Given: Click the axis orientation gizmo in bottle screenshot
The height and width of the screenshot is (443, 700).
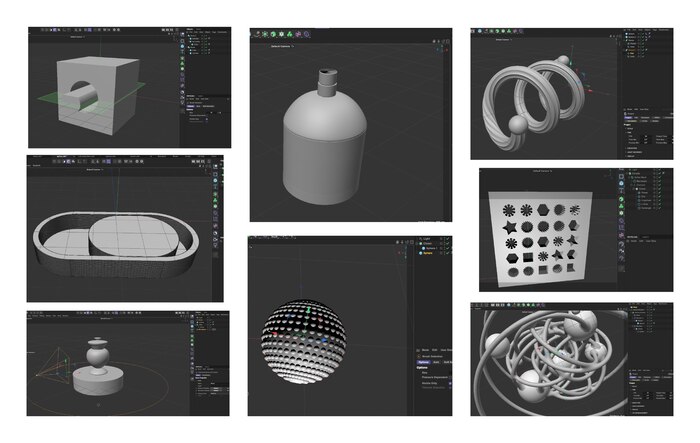Looking at the screenshot, I should click(442, 49).
